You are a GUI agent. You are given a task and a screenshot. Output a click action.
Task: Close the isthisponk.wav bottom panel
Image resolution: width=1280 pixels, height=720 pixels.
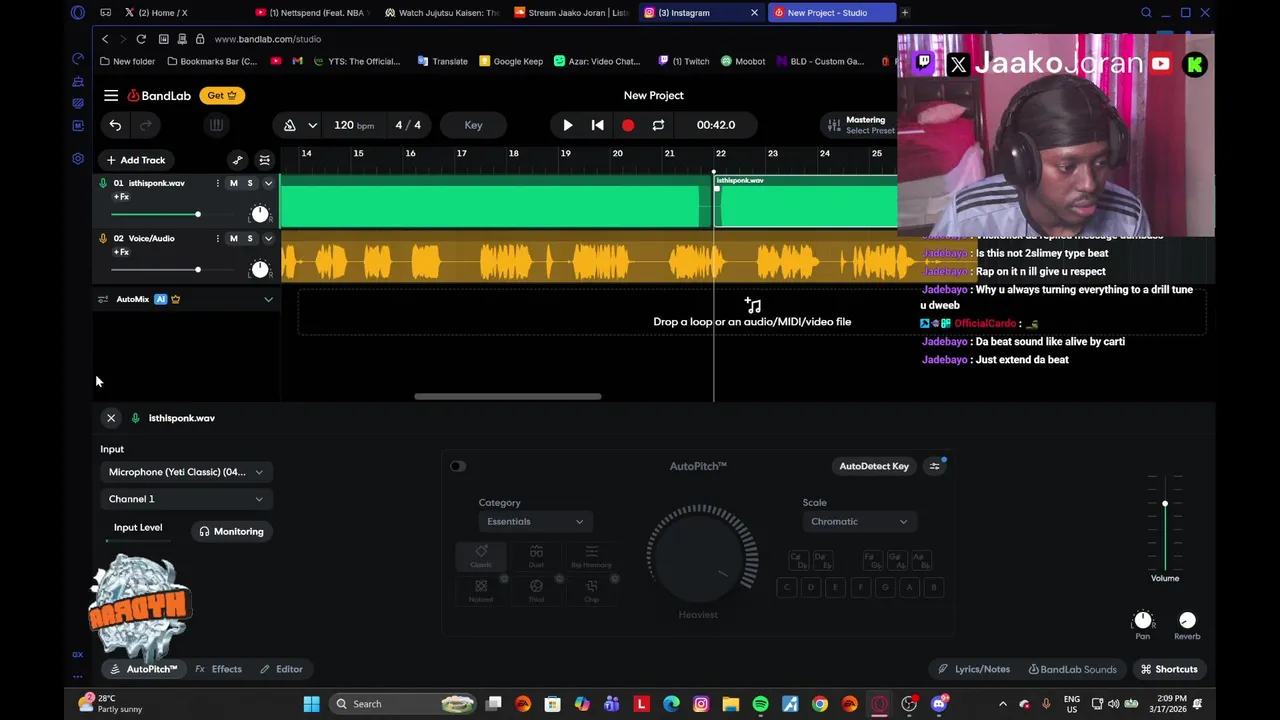click(111, 418)
